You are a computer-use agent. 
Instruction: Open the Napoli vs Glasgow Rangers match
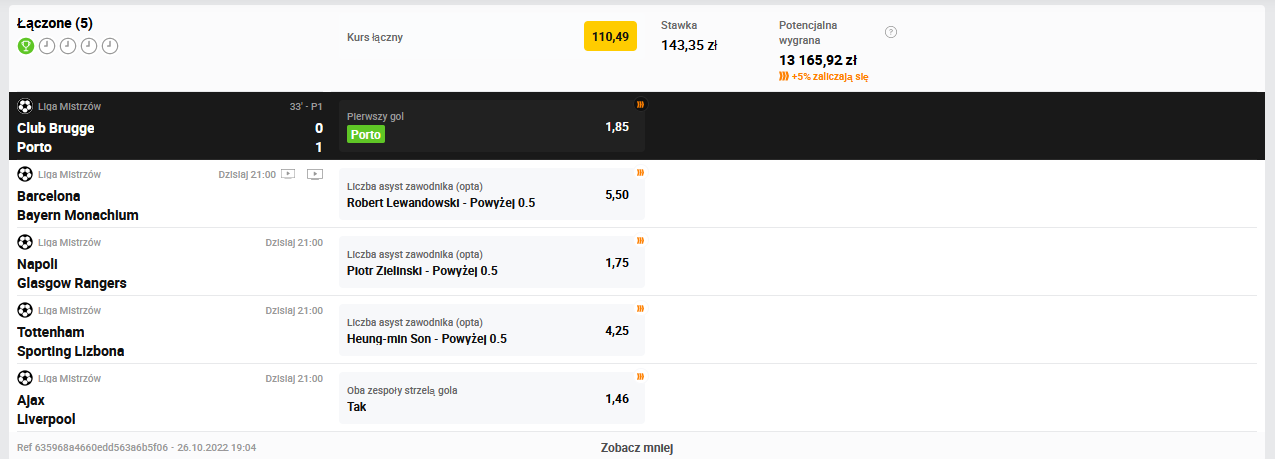pos(170,262)
